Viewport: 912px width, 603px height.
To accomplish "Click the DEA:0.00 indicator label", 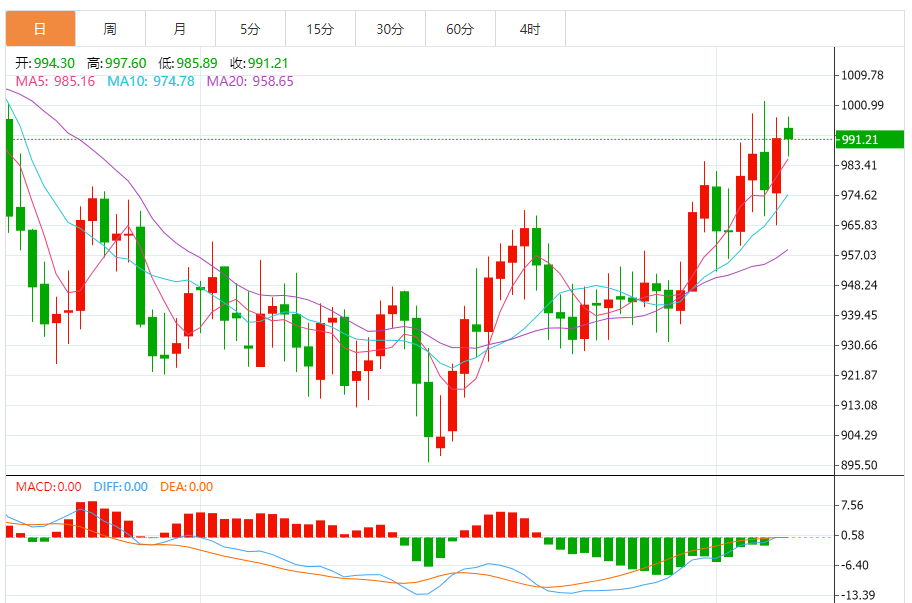I will click(x=187, y=487).
